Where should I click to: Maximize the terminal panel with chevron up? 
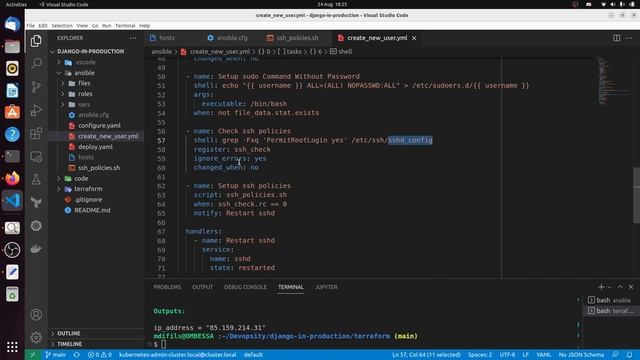click(x=620, y=287)
